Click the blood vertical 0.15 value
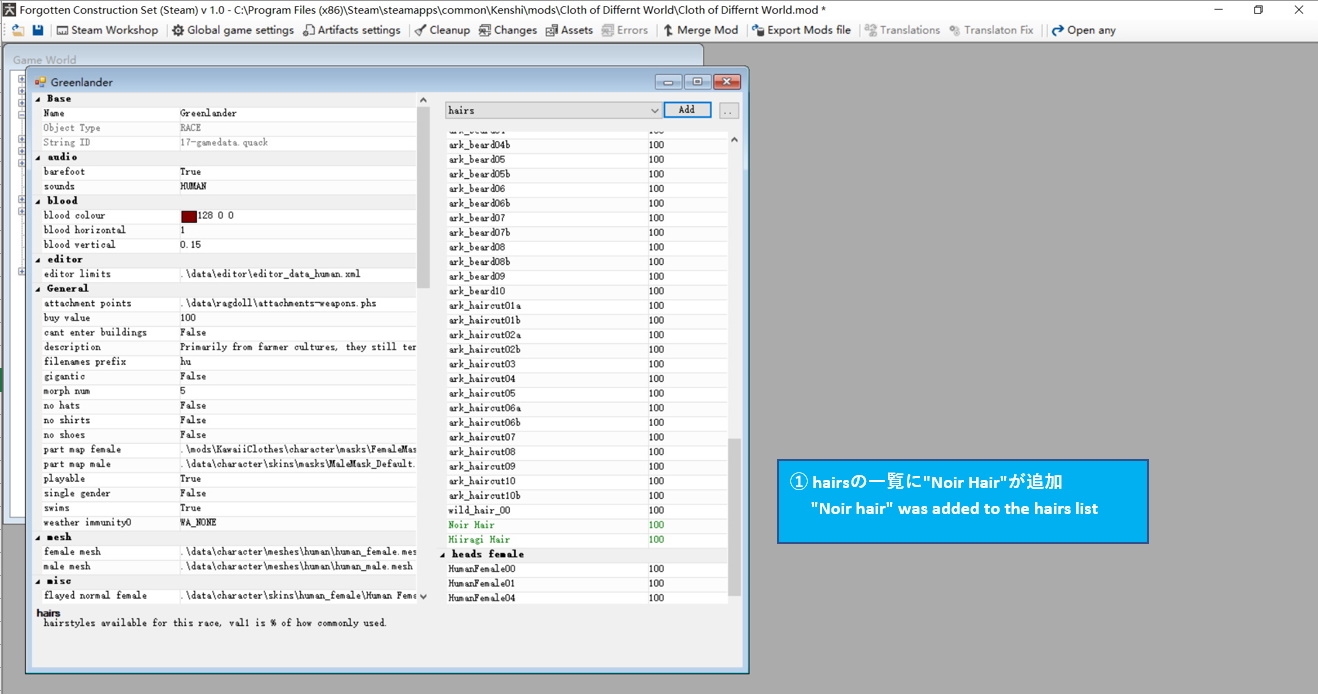The width and height of the screenshot is (1318, 694). pos(190,245)
